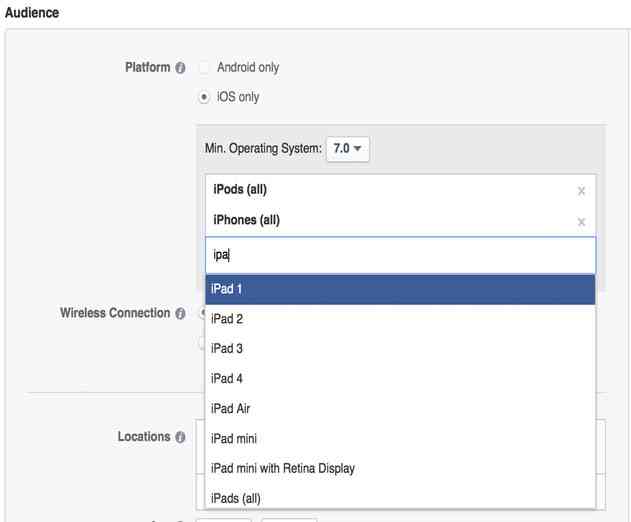
Task: Click the iPods (all) selected device entry
Action: 240,190
